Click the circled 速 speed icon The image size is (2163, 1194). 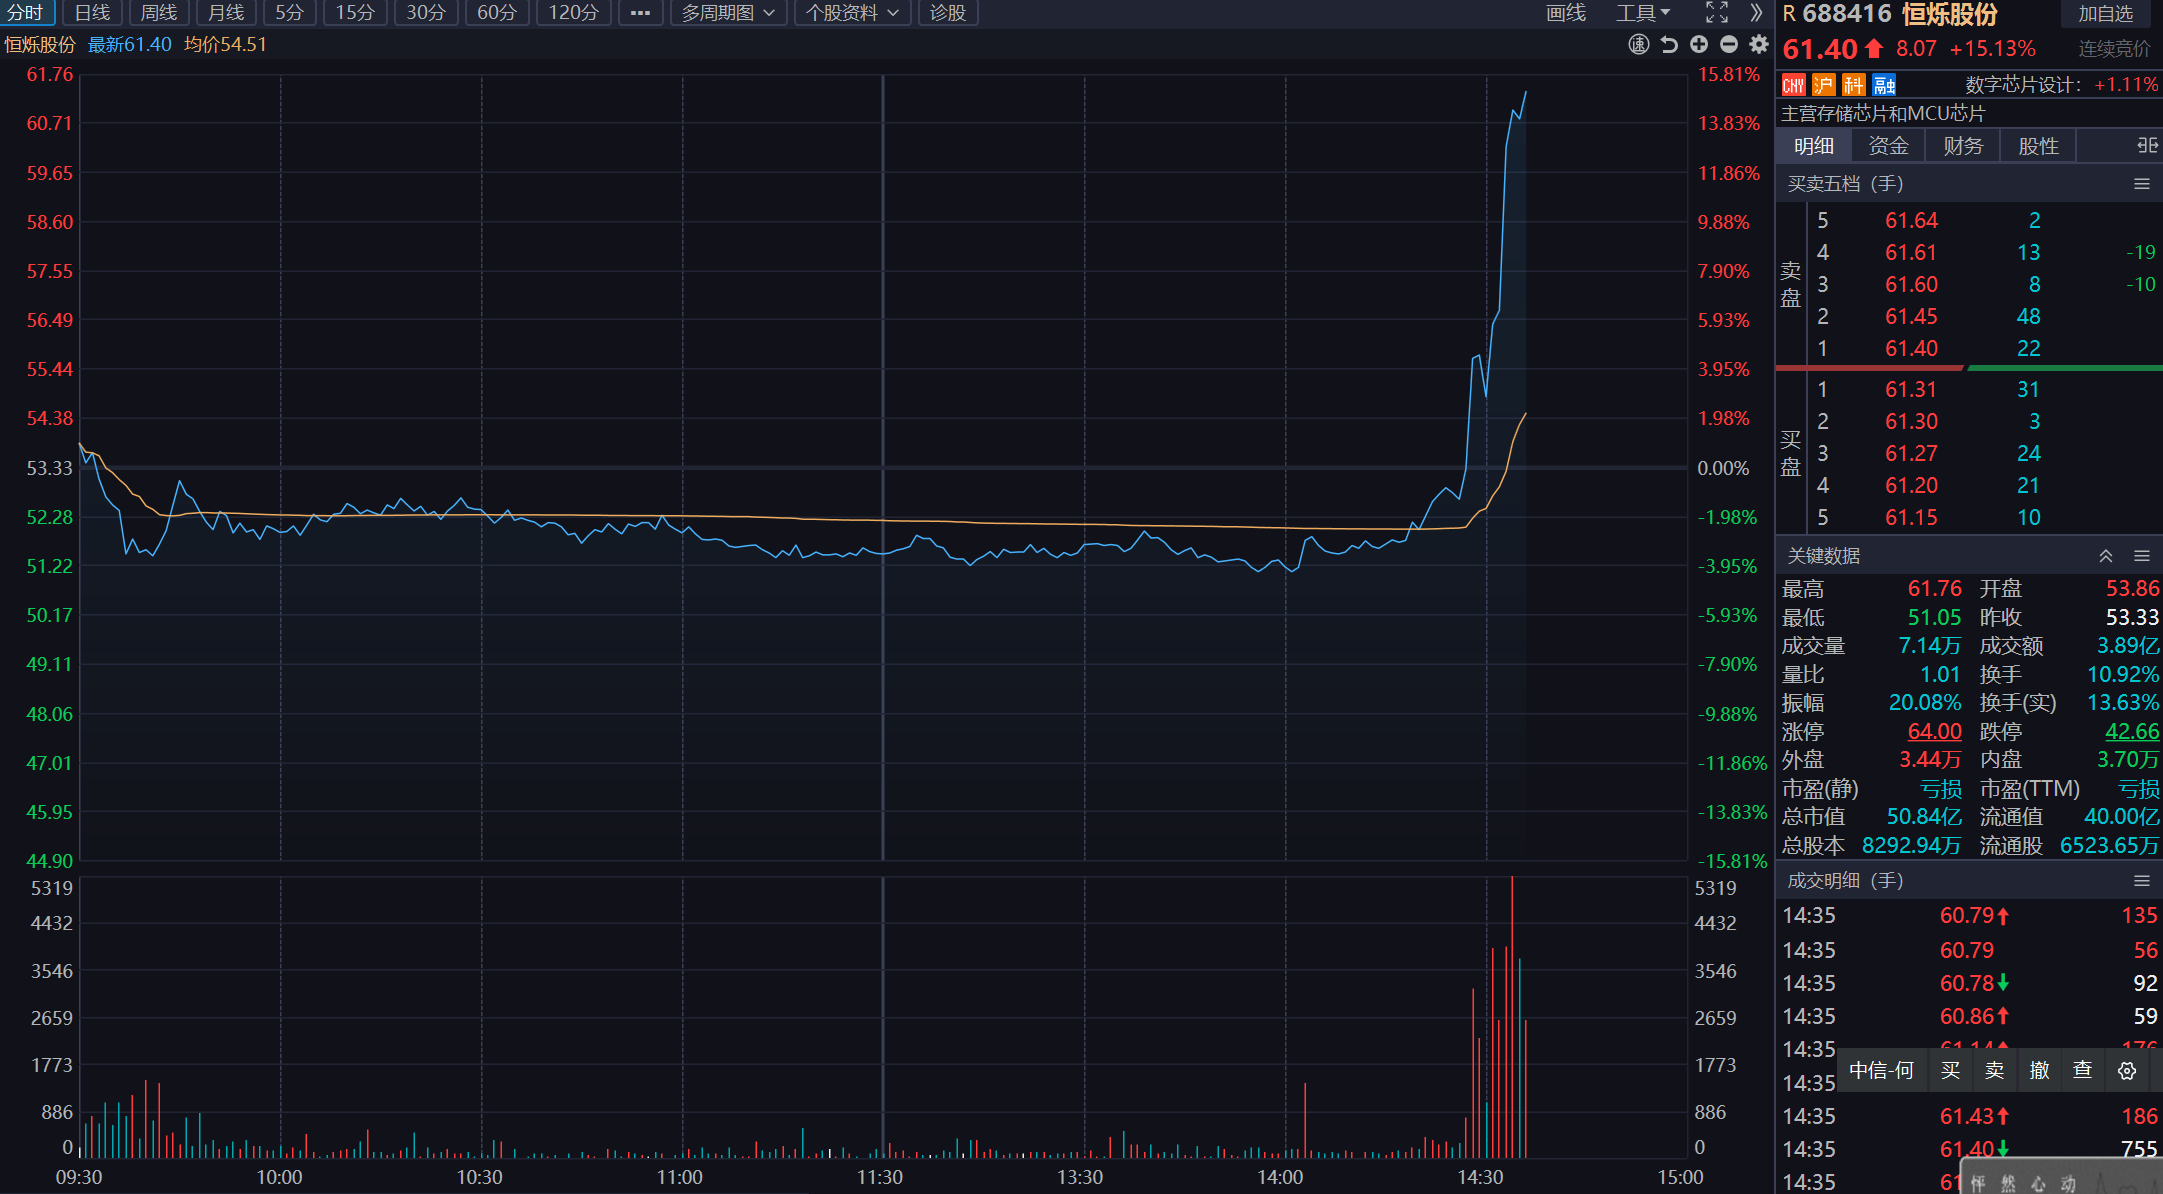pyautogui.click(x=1639, y=44)
